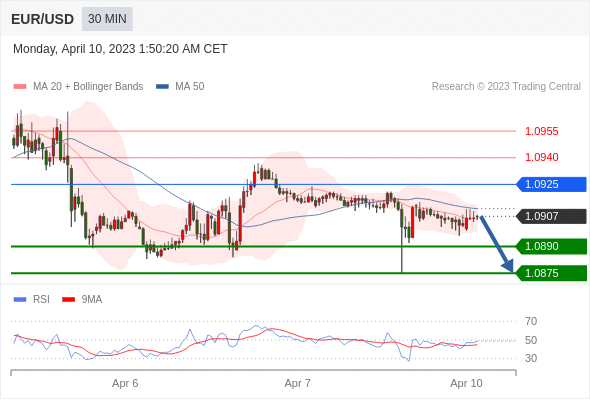Click the MA 50 blue legend swatch
This screenshot has height=400, width=590.
[162, 87]
